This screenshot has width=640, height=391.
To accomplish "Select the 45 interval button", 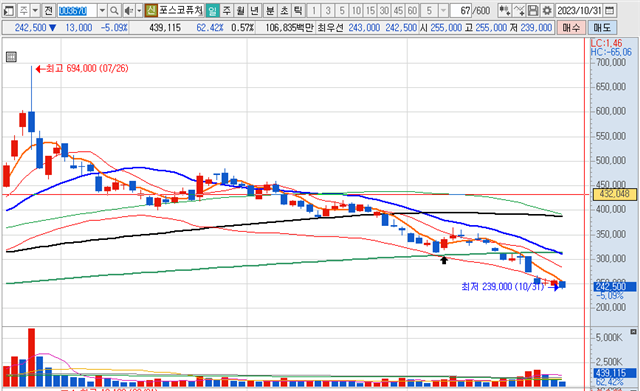I will click(398, 10).
